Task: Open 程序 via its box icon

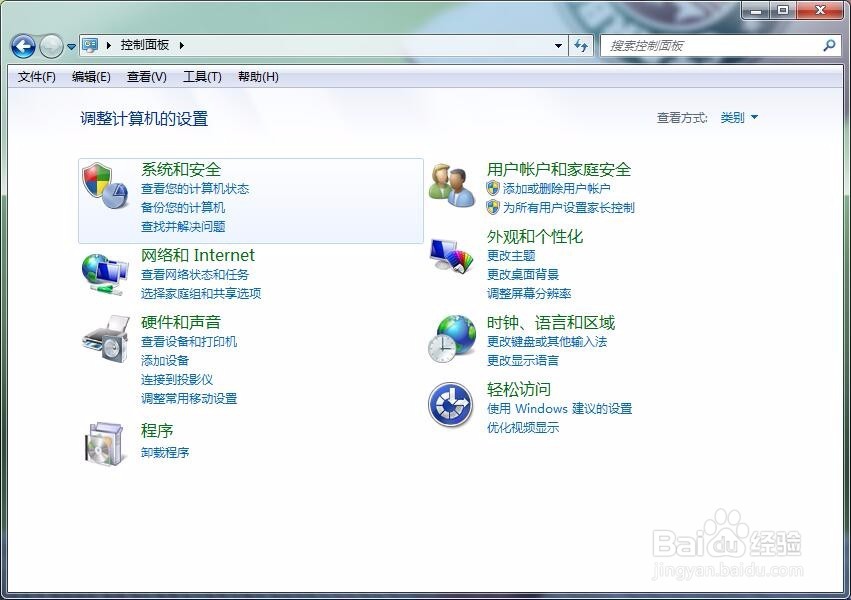Action: pos(105,444)
